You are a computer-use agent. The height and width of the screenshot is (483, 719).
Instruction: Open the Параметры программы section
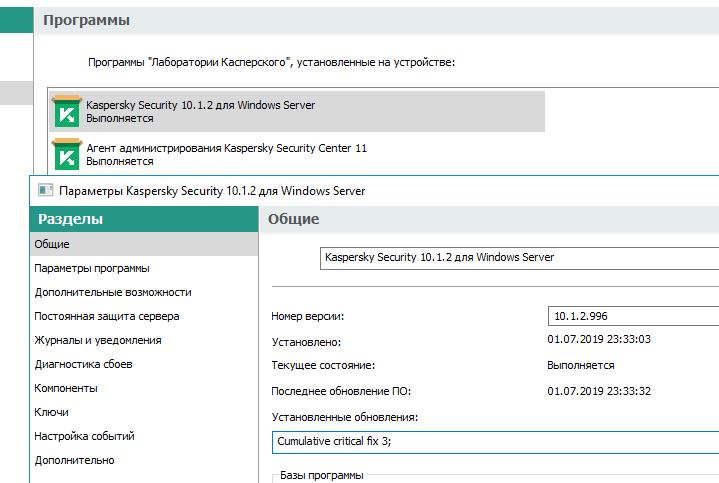(x=92, y=268)
